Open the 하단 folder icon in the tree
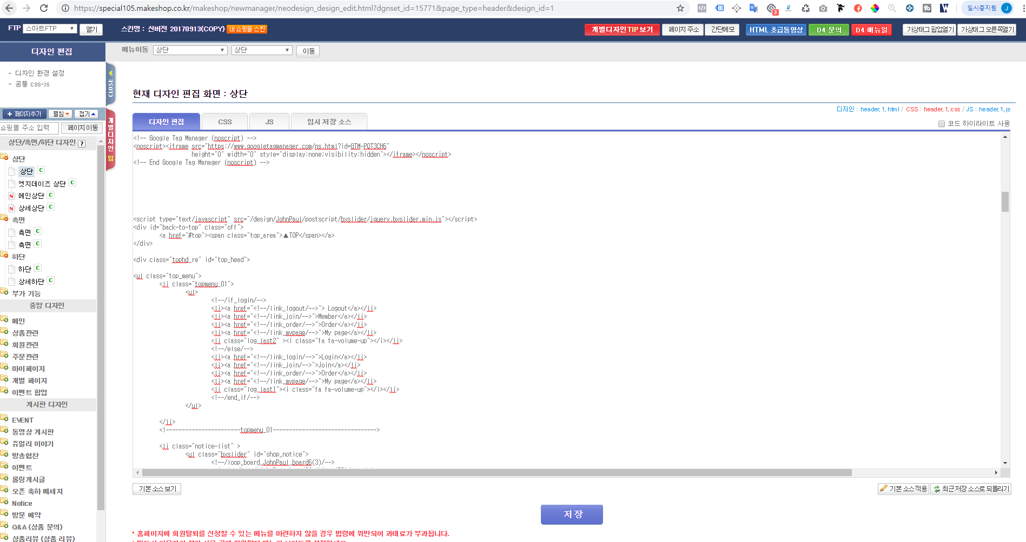The width and height of the screenshot is (1026, 542). 5,256
